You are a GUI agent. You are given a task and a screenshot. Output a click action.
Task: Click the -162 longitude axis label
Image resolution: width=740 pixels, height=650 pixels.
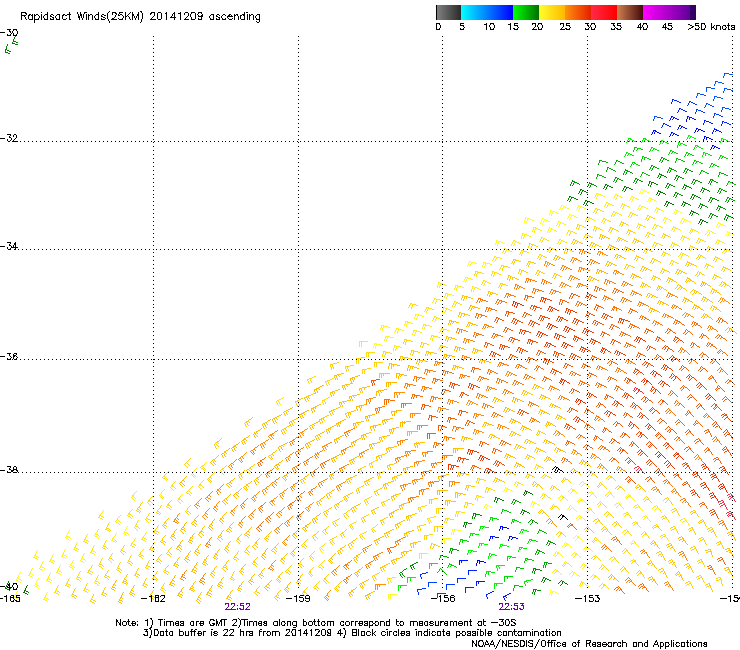click(153, 599)
